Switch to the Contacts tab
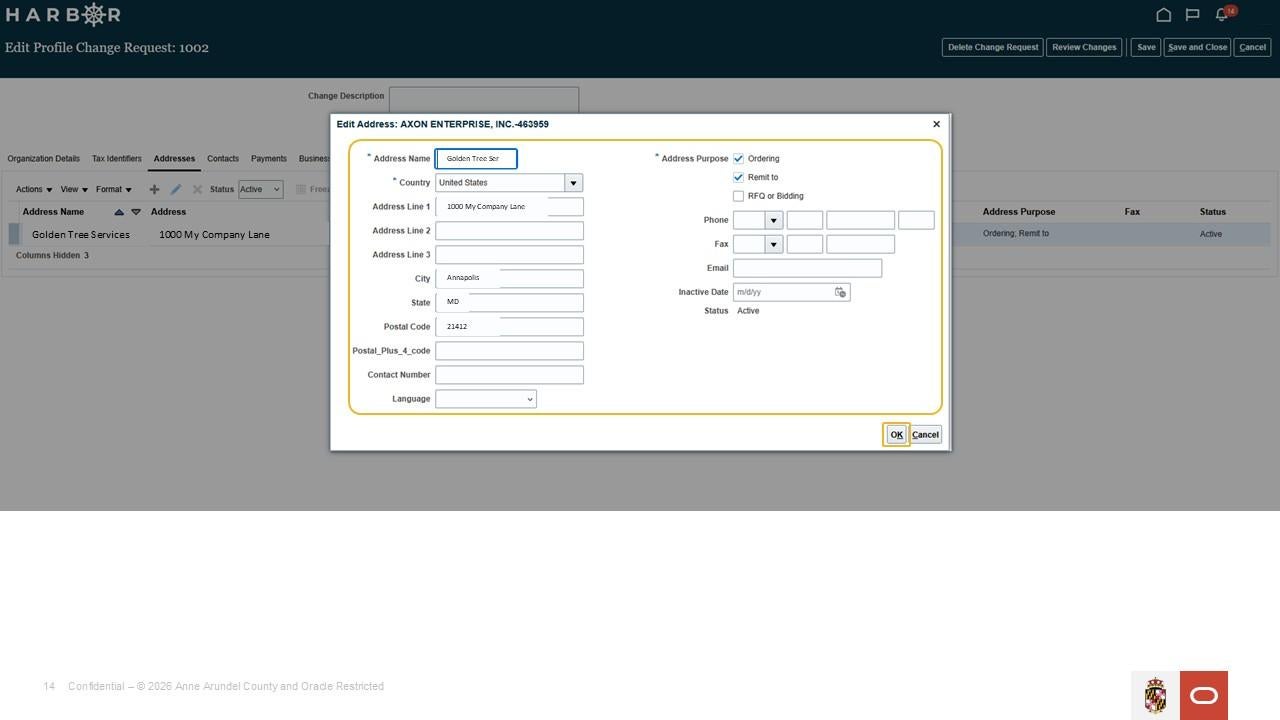The width and height of the screenshot is (1280, 720). coord(223,159)
